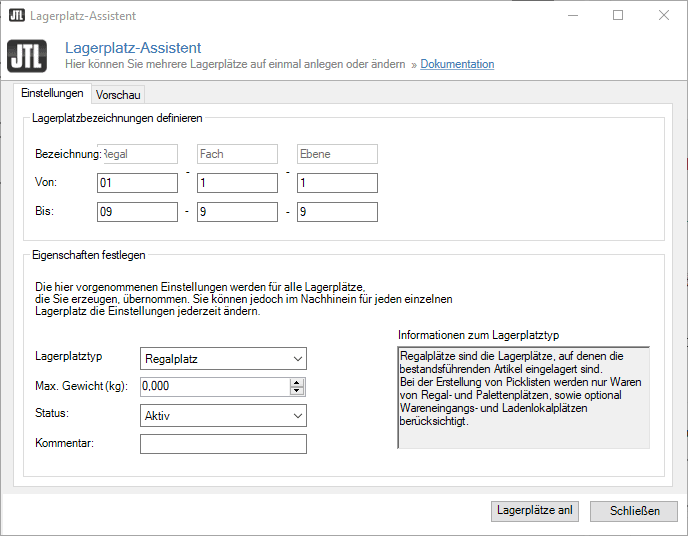
Task: Close the Lagerplatz-Assistent window
Action: [x=664, y=15]
